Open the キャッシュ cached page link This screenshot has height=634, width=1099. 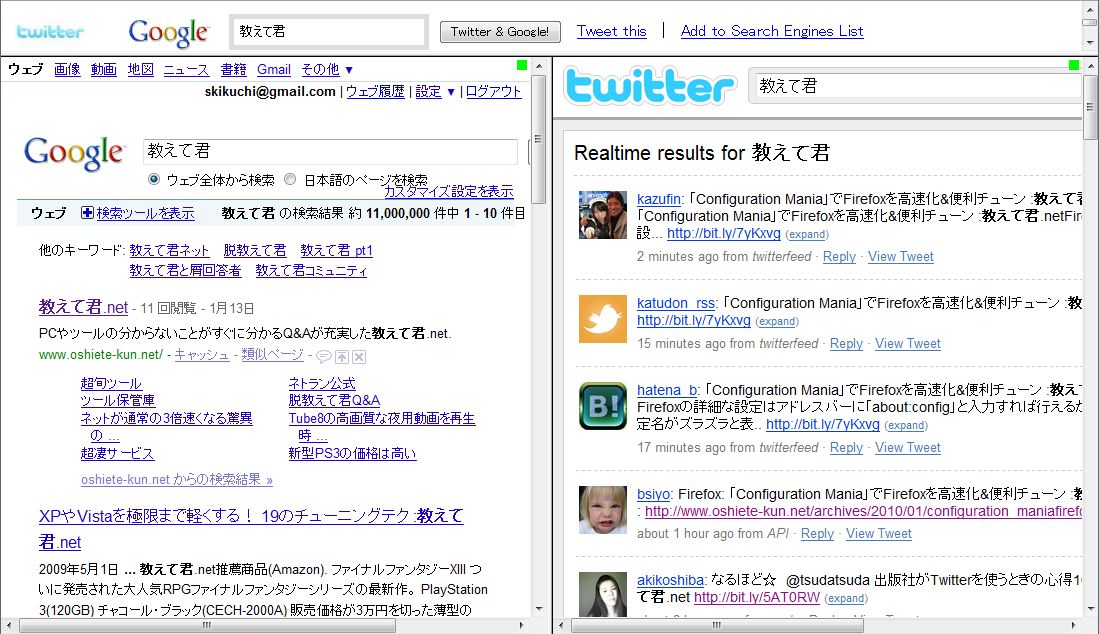coord(202,354)
